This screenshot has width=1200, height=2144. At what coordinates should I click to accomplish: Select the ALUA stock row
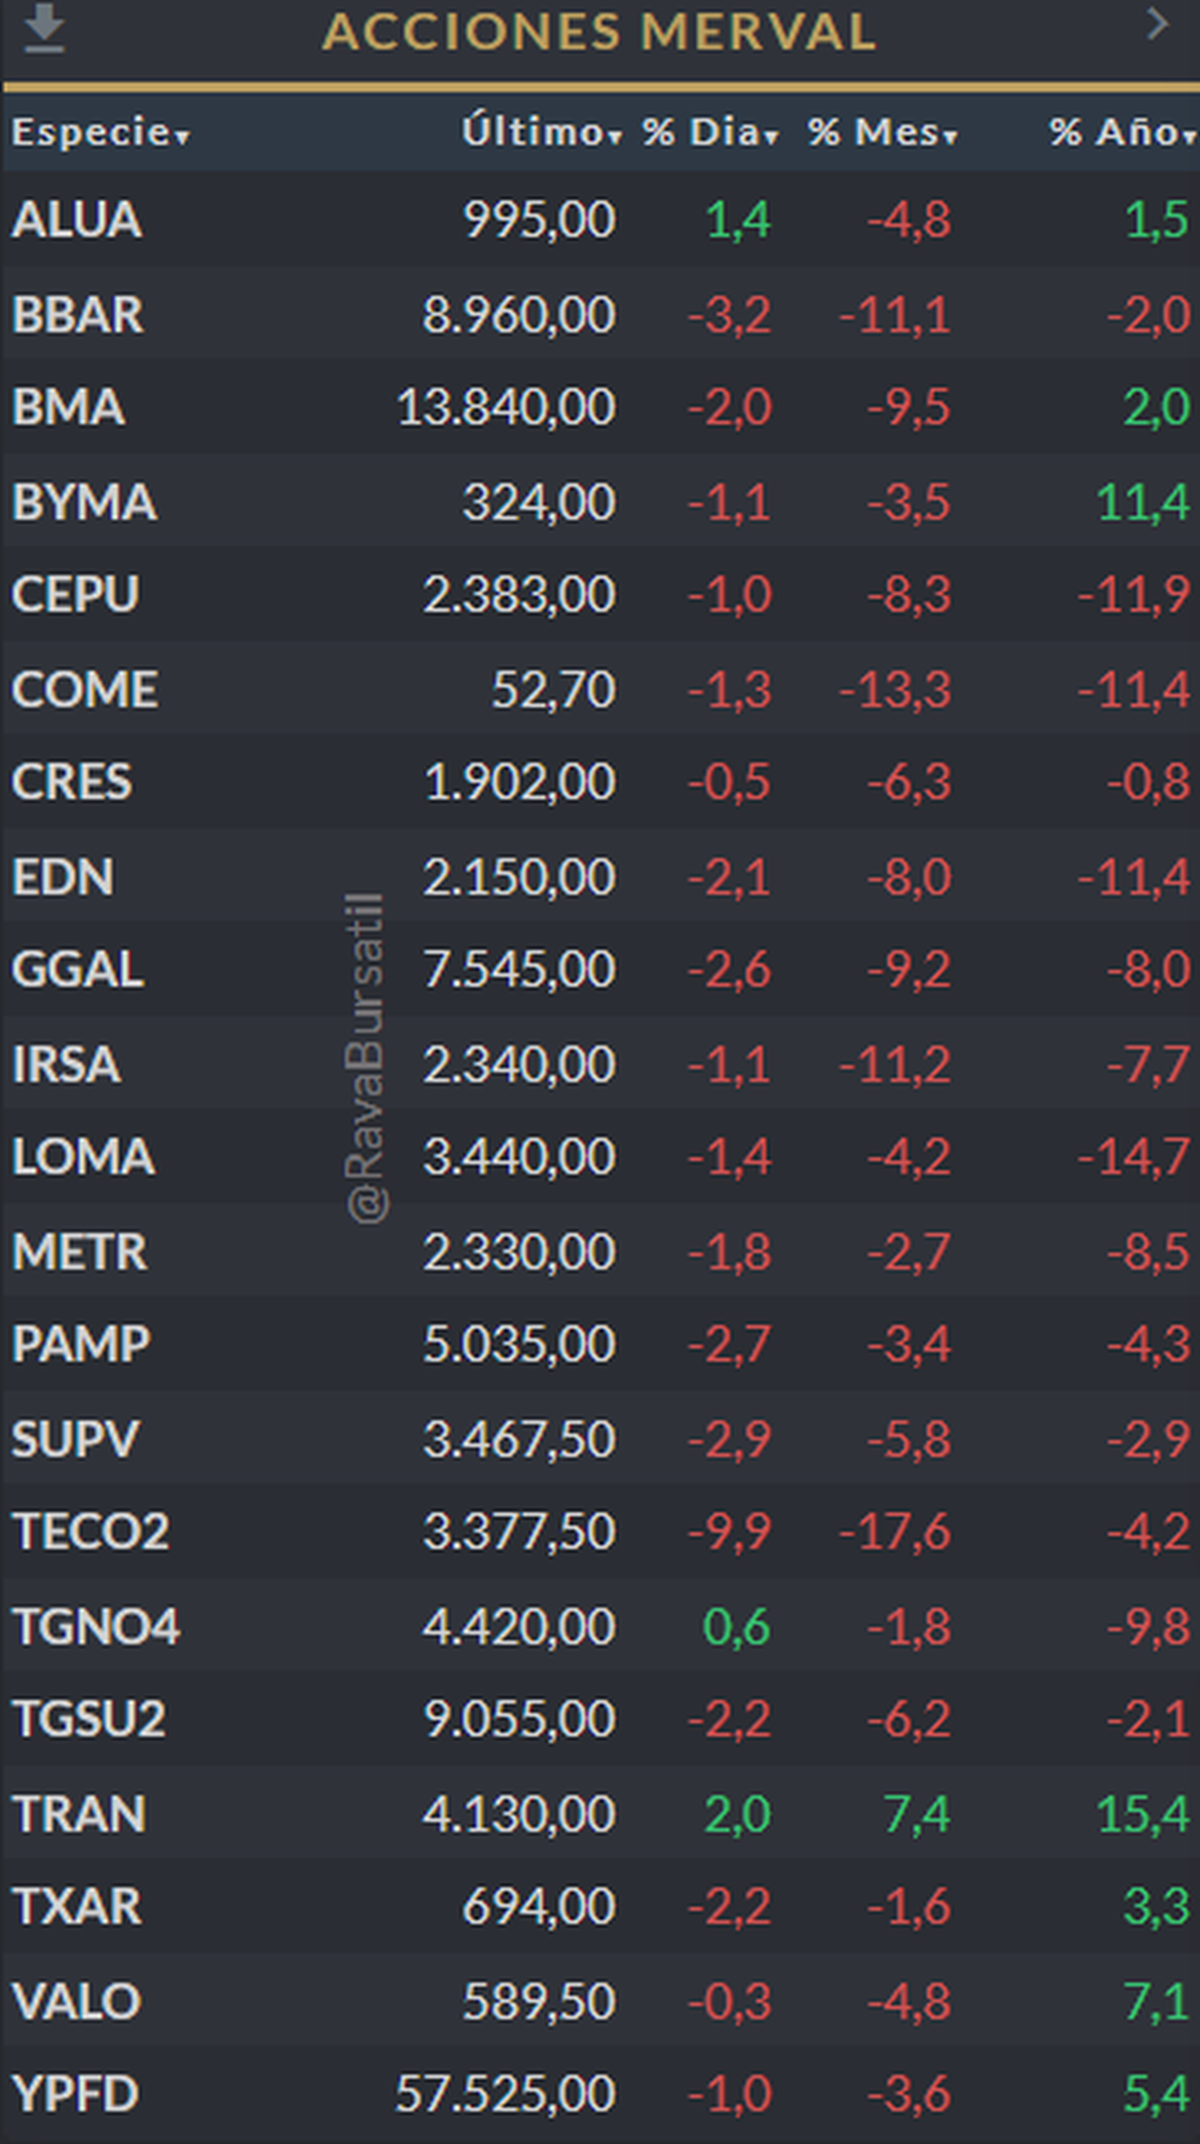[x=77, y=220]
